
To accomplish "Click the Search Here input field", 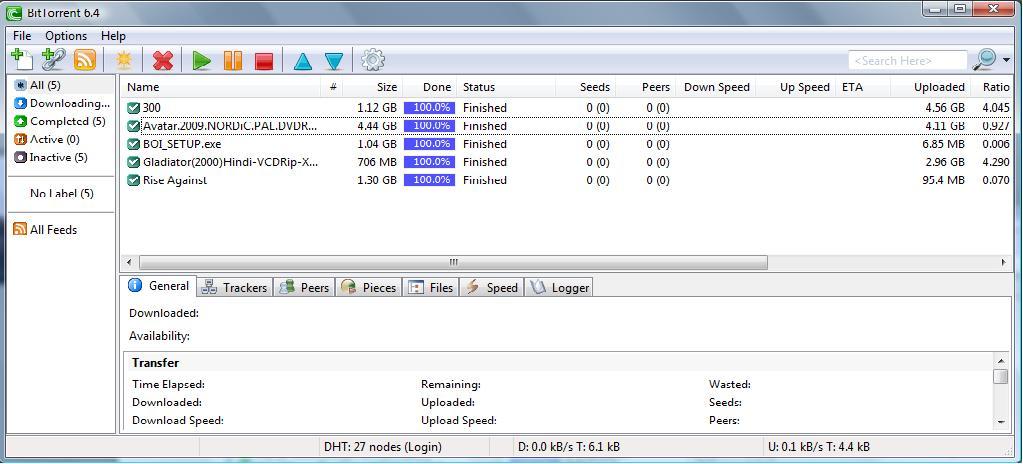I will click(908, 61).
